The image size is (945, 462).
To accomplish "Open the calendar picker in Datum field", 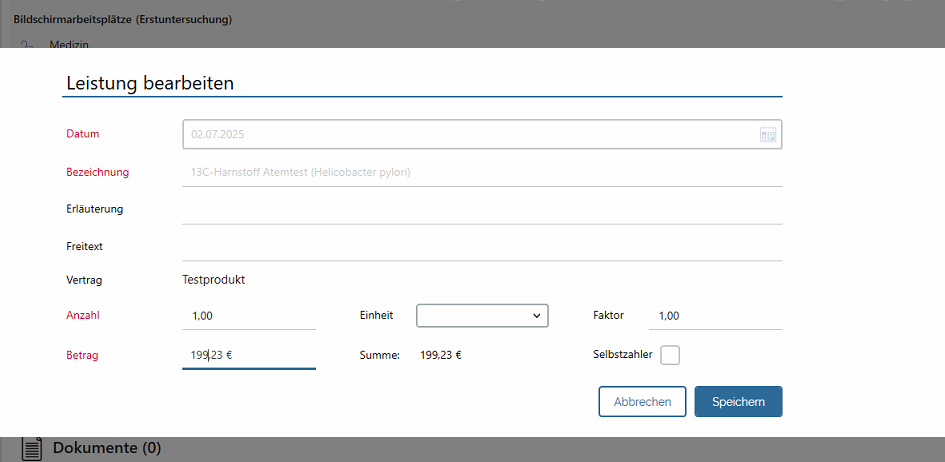I will (768, 134).
